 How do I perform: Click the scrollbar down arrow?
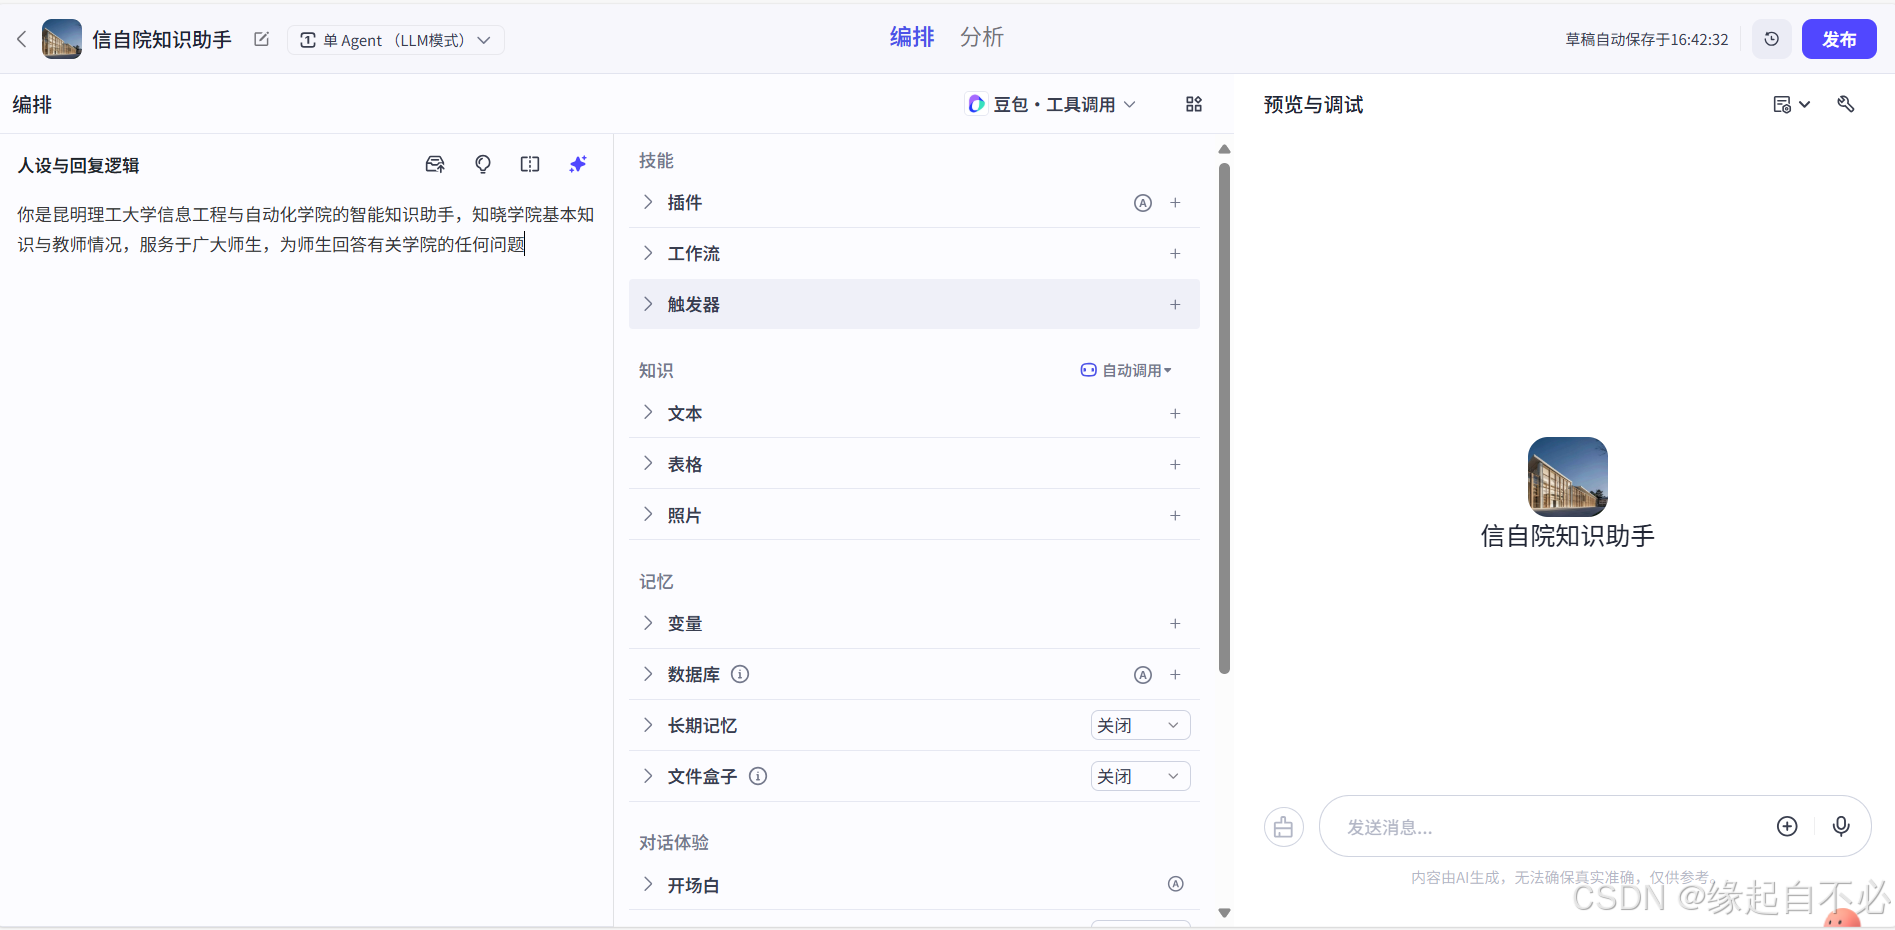click(1224, 912)
